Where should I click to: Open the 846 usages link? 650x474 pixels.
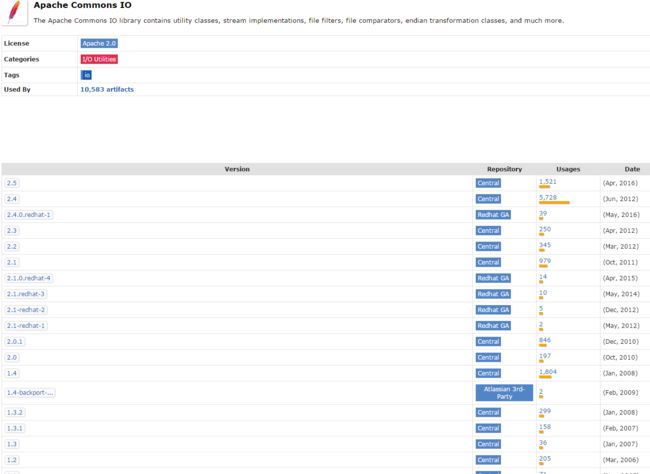[545, 340]
